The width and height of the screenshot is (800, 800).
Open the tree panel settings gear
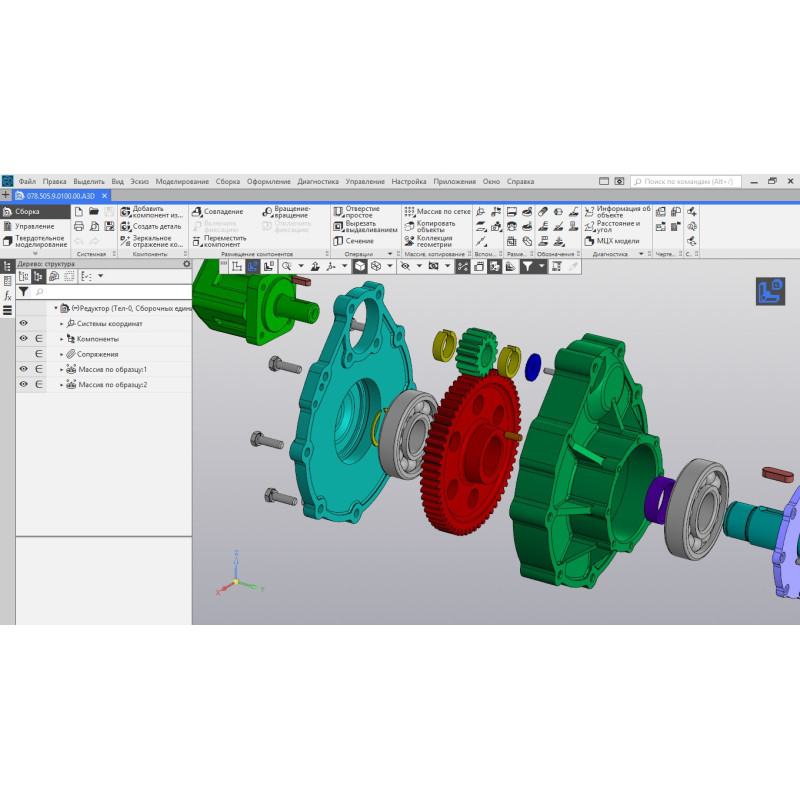186,264
